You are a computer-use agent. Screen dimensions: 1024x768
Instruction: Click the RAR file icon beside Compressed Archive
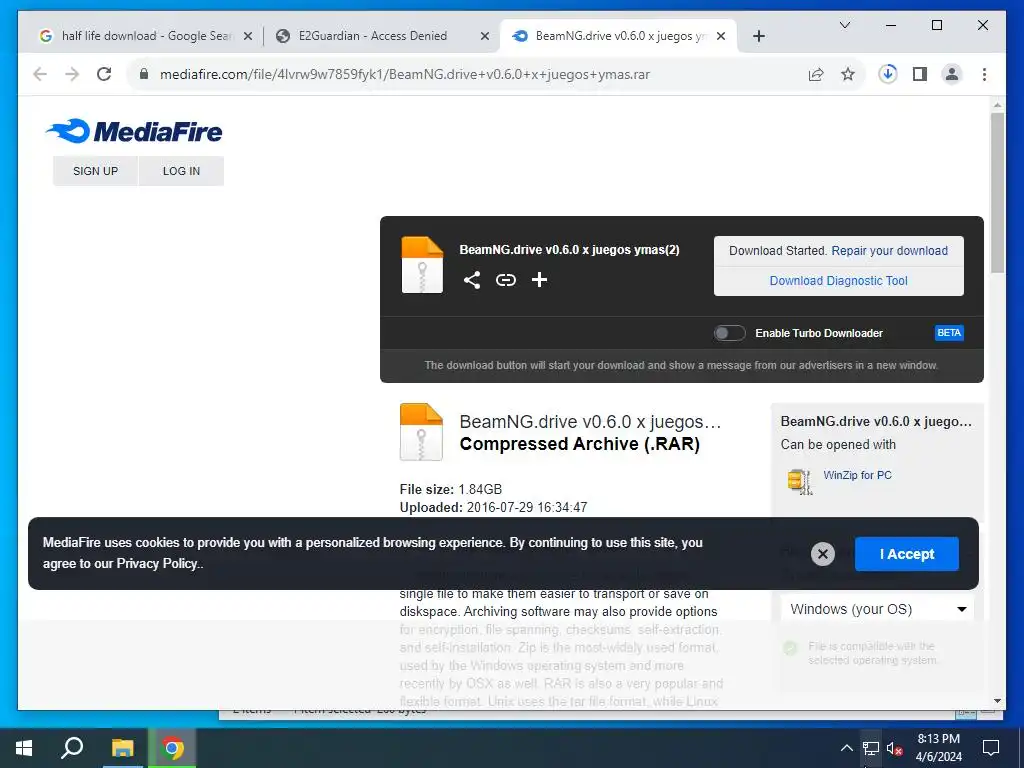click(421, 432)
